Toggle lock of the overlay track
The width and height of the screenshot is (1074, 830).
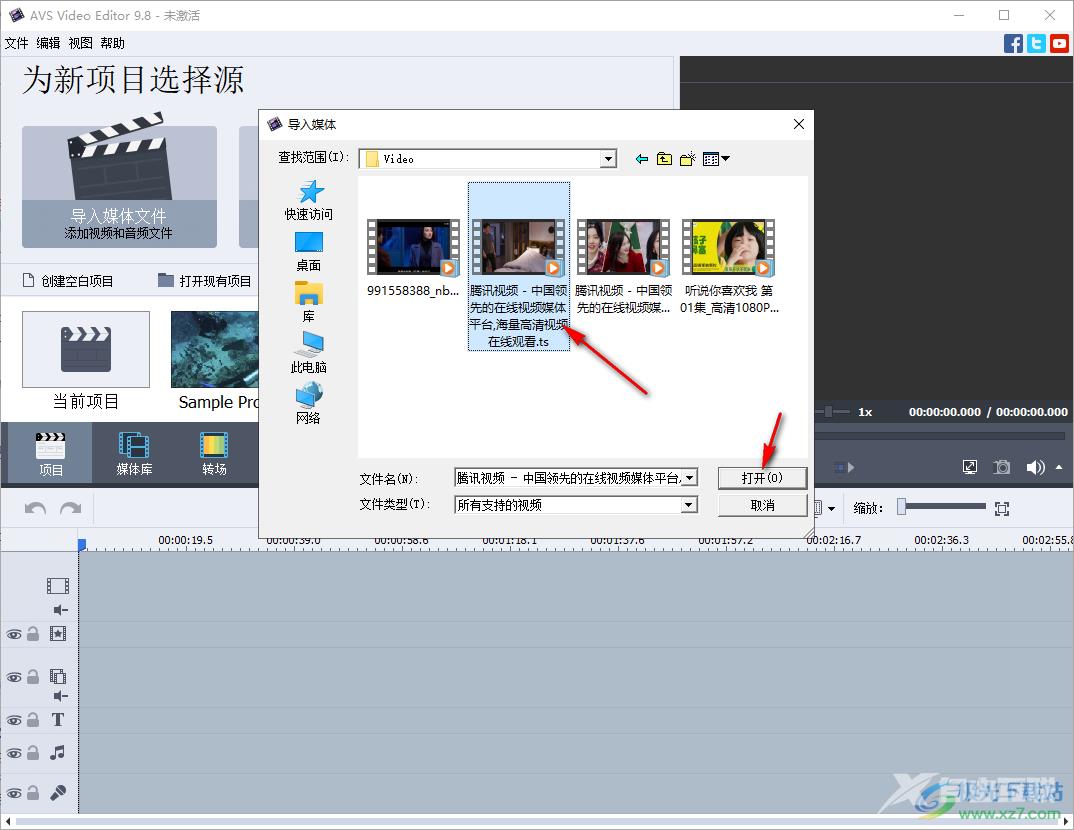pos(33,677)
